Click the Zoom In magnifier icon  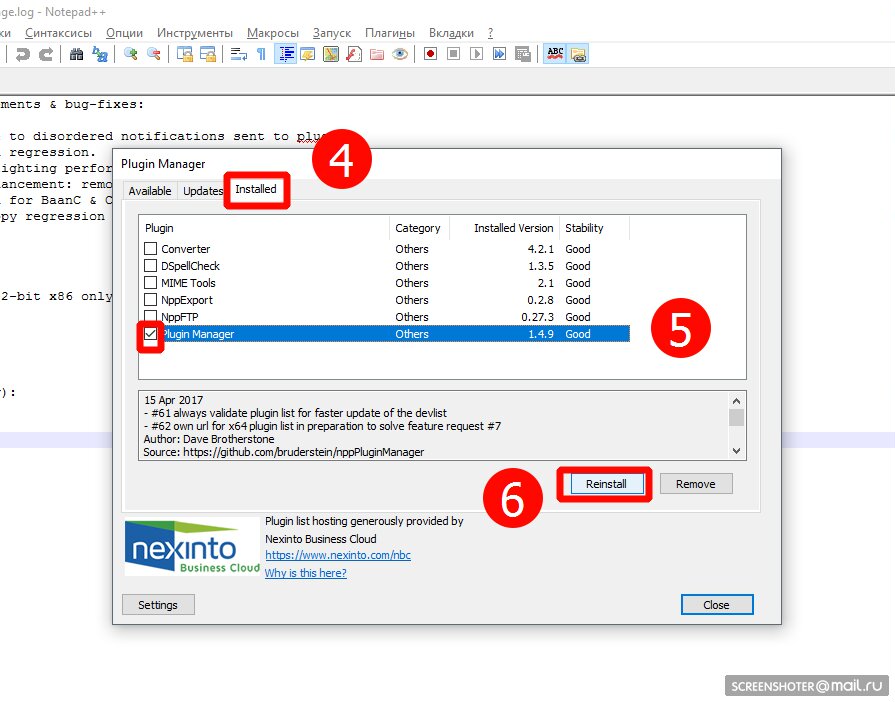pos(131,54)
